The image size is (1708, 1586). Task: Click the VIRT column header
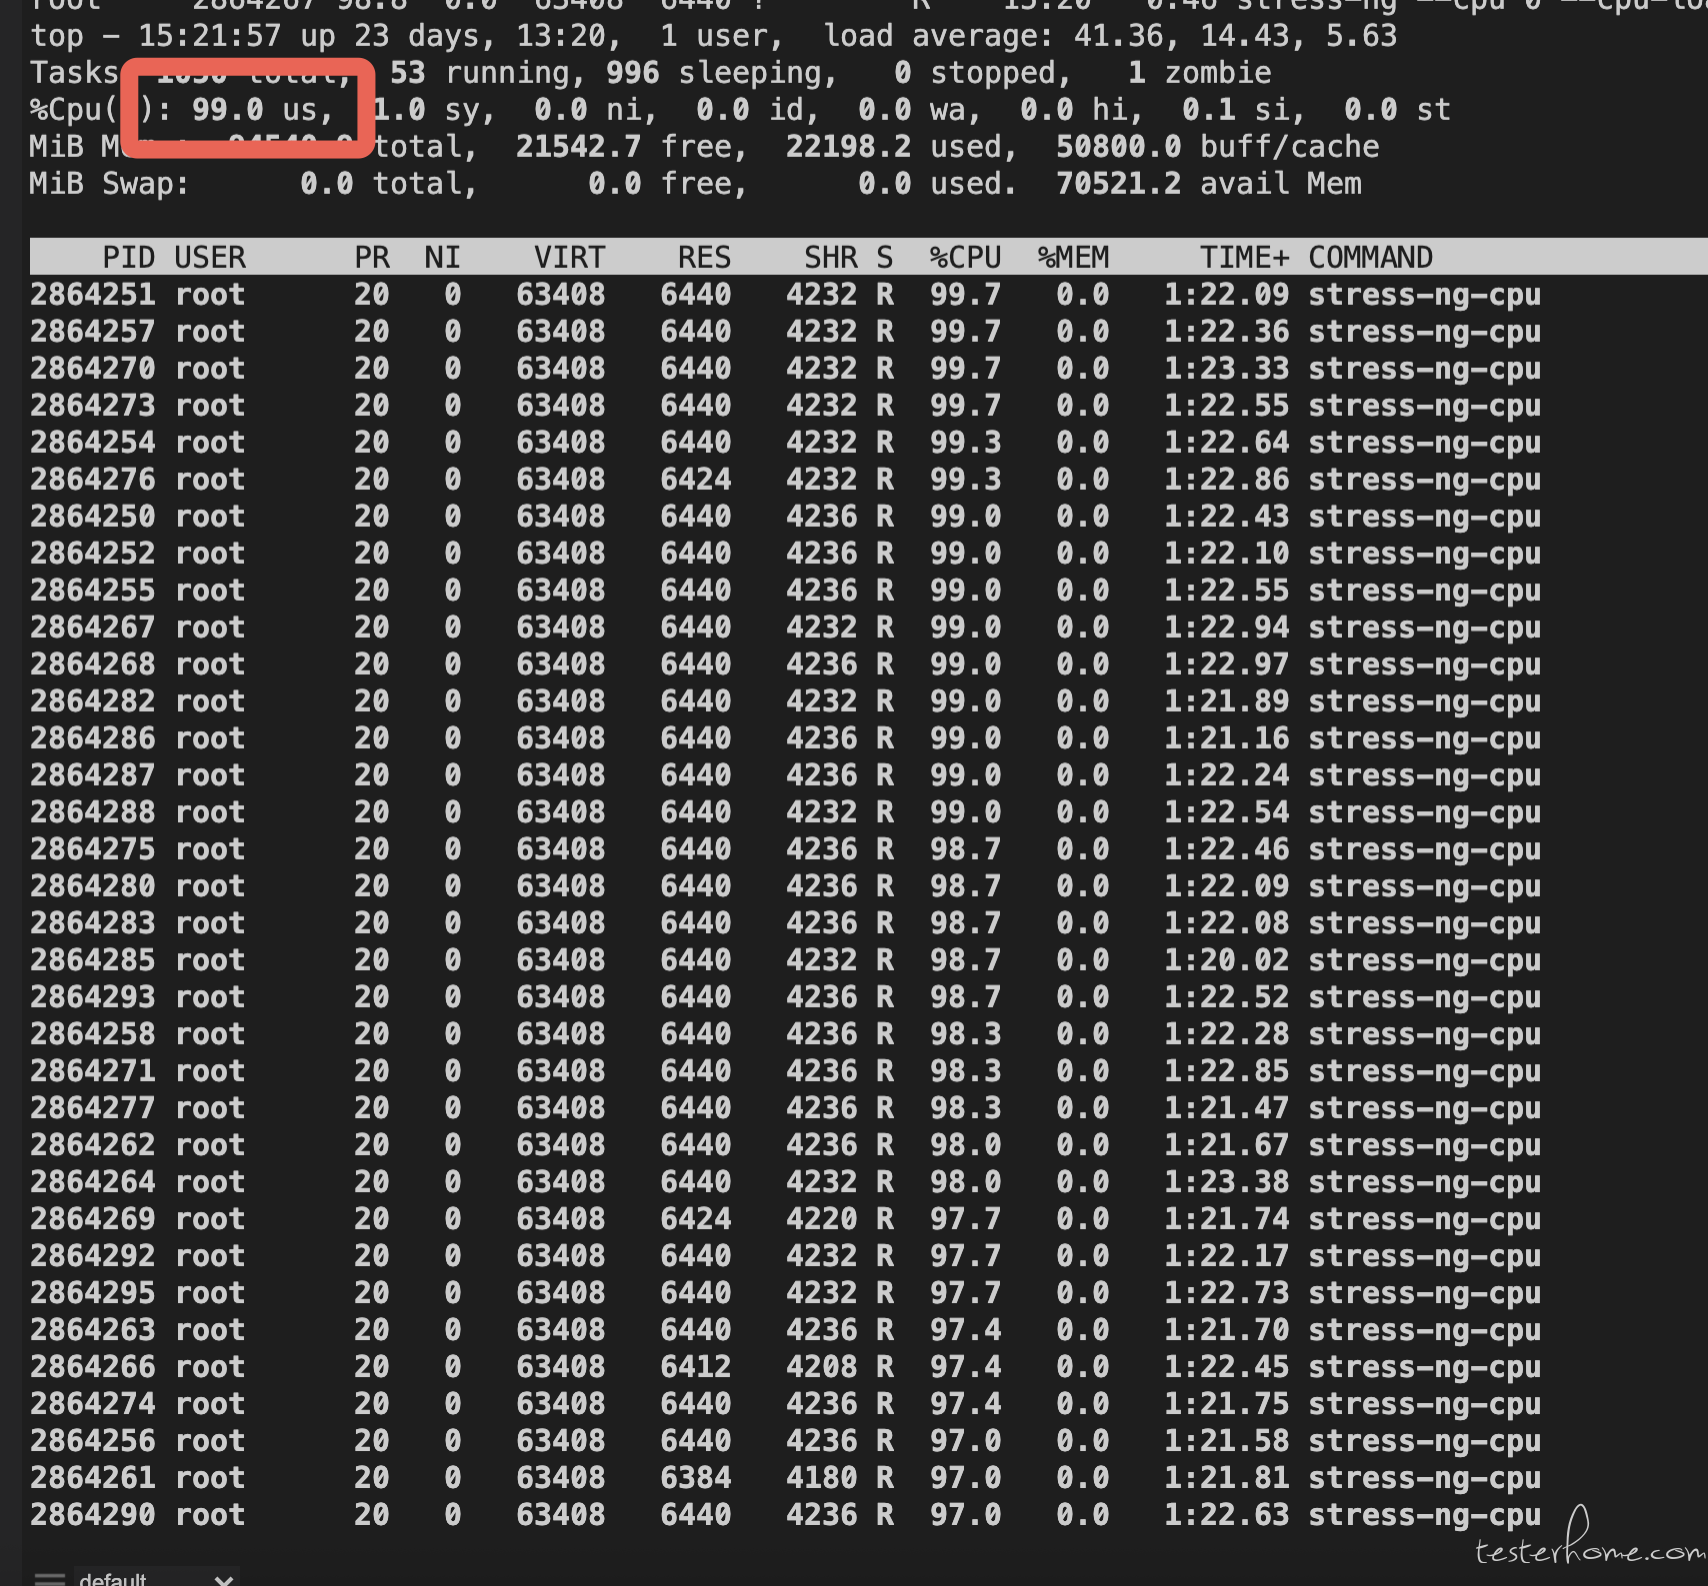(569, 258)
